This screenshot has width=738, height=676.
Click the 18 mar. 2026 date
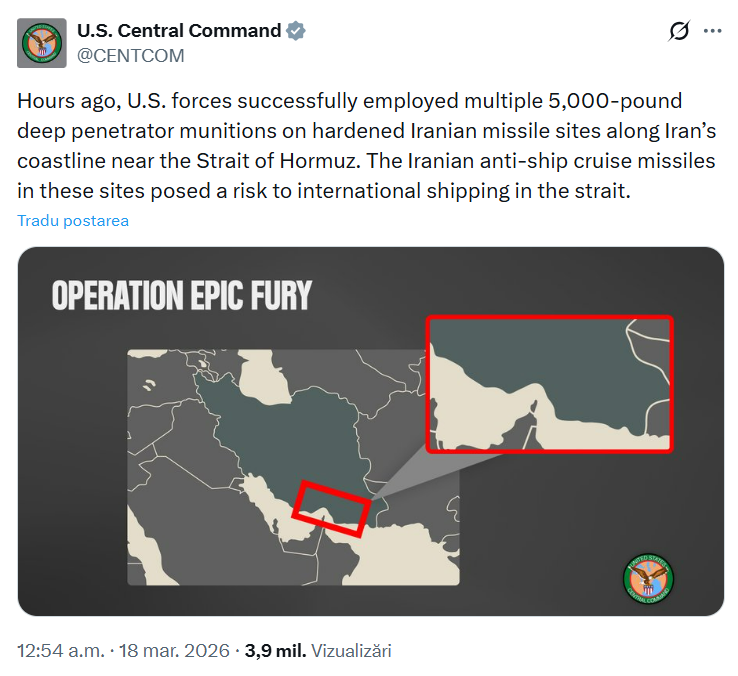(x=175, y=651)
